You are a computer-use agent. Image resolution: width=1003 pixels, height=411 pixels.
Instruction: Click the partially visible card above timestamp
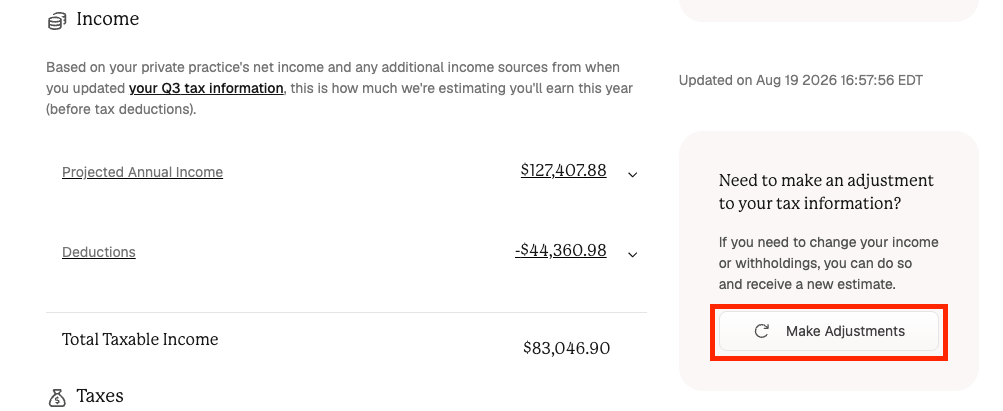(x=828, y=10)
